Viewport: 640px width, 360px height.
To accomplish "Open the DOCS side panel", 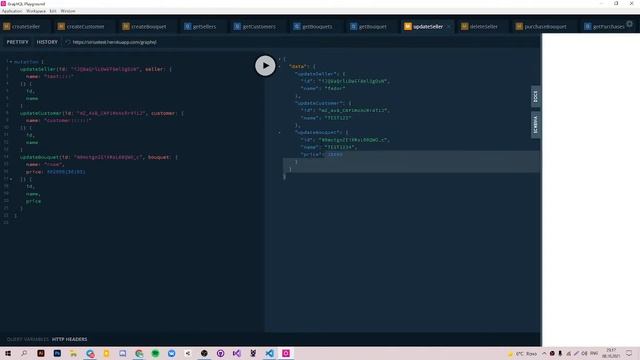I will pyautogui.click(x=536, y=97).
